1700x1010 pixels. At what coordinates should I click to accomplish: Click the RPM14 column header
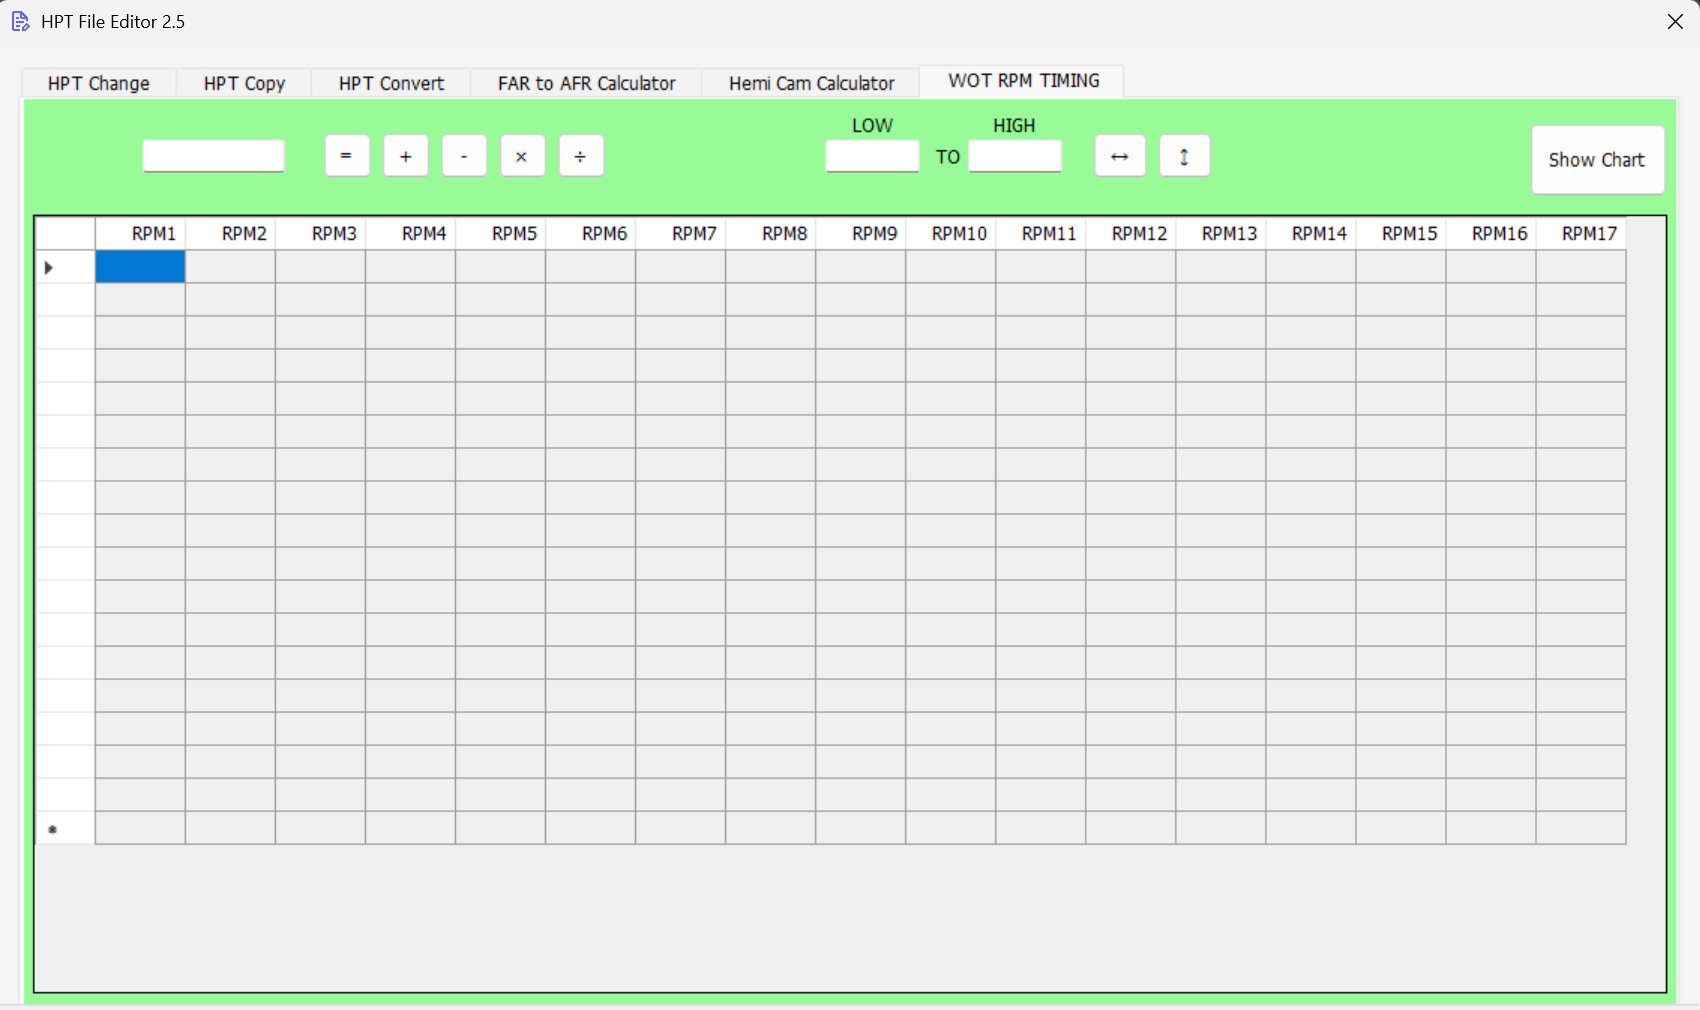(1310, 233)
